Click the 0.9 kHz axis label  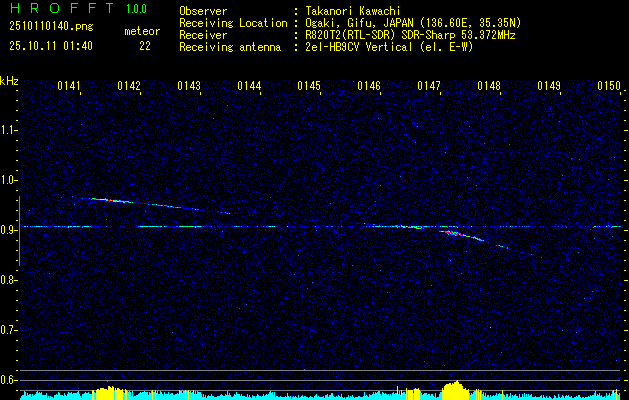8,230
